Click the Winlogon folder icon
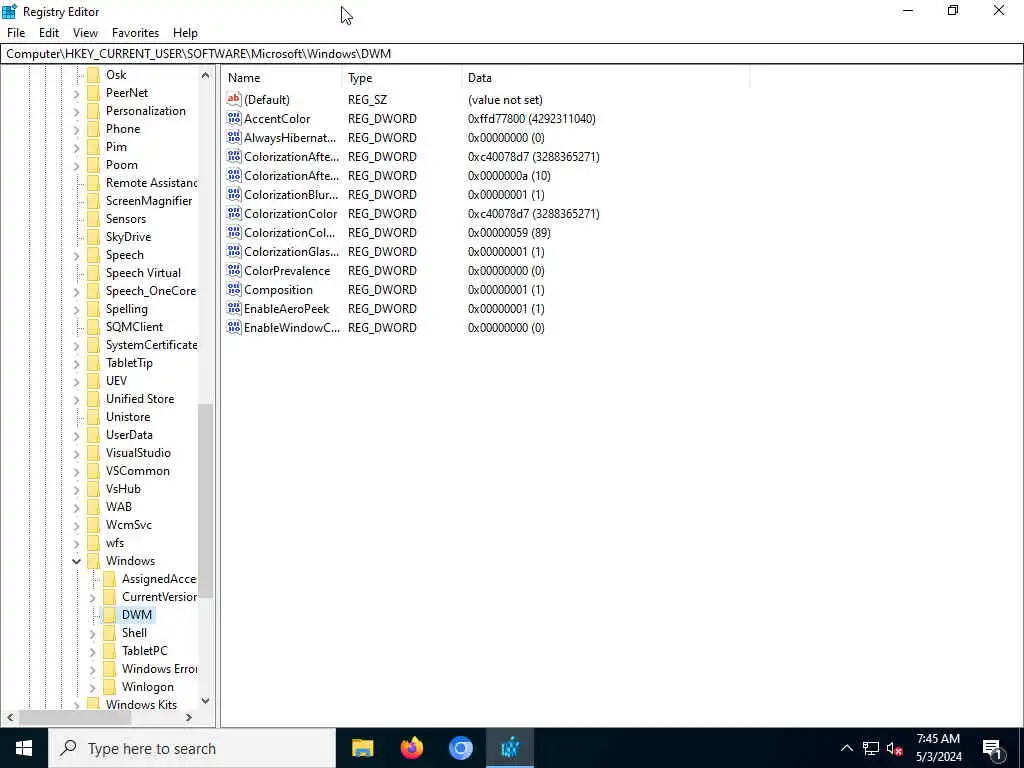Viewport: 1024px width, 768px height. pyautogui.click(x=110, y=686)
